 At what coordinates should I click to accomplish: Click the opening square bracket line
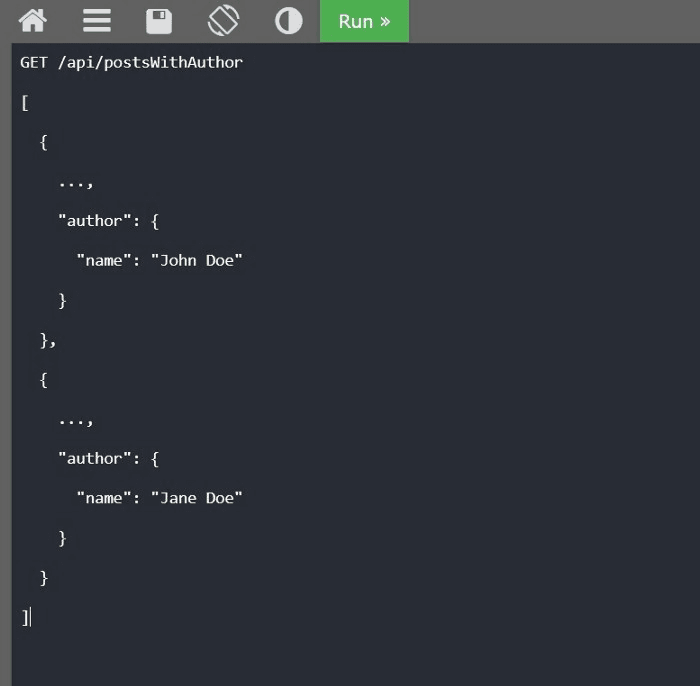coord(24,103)
